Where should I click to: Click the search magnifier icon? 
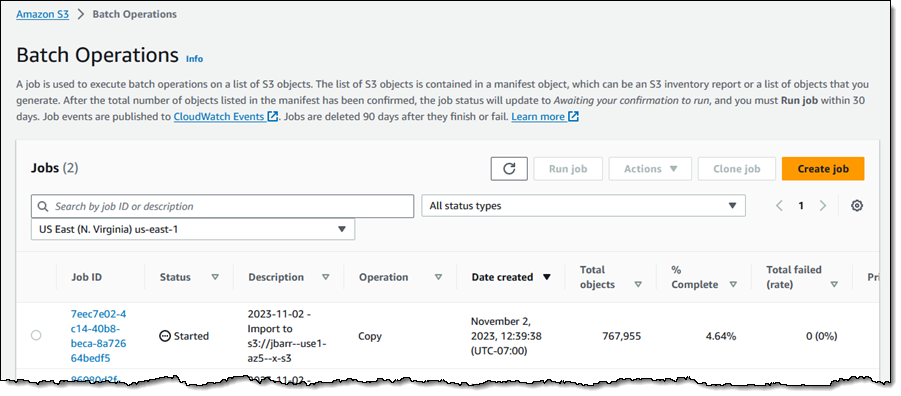tap(43, 206)
